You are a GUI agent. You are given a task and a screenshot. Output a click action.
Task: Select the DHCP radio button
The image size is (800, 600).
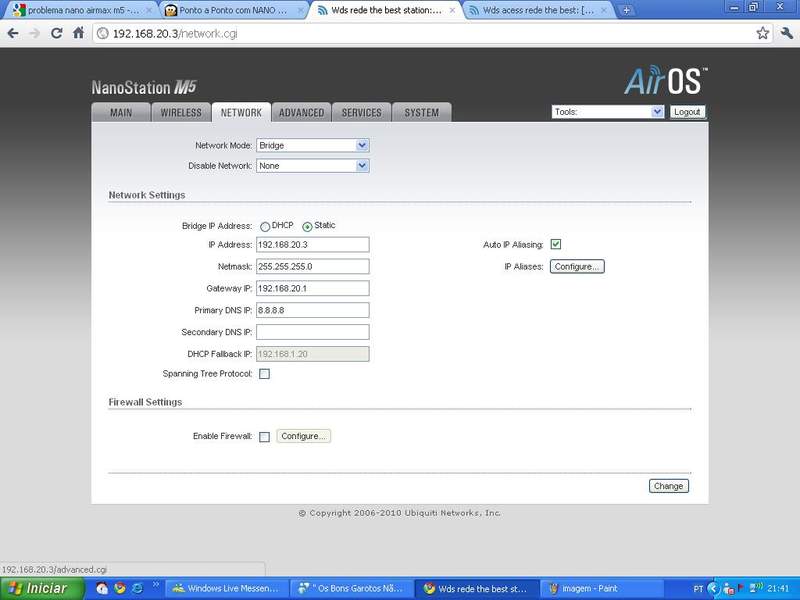[x=265, y=226]
